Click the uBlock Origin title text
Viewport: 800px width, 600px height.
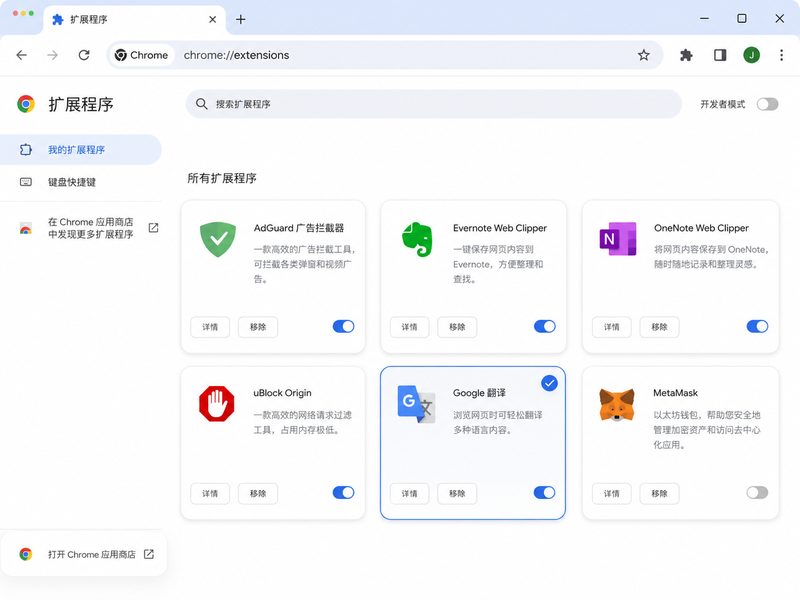[282, 393]
